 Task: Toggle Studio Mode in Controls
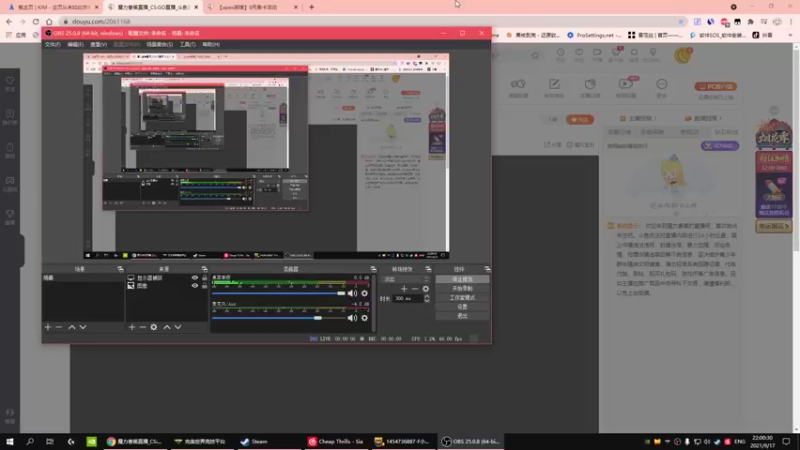click(x=462, y=297)
